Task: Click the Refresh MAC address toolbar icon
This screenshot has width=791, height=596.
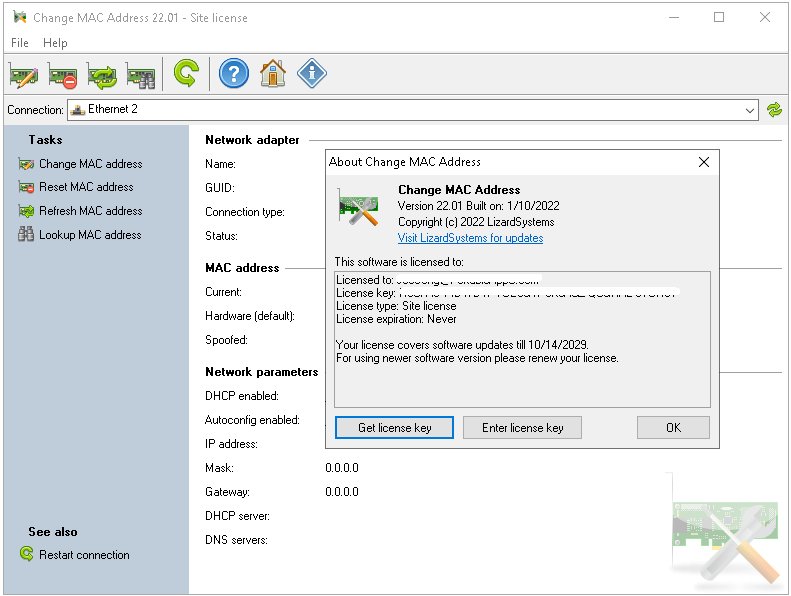Action: pos(102,75)
